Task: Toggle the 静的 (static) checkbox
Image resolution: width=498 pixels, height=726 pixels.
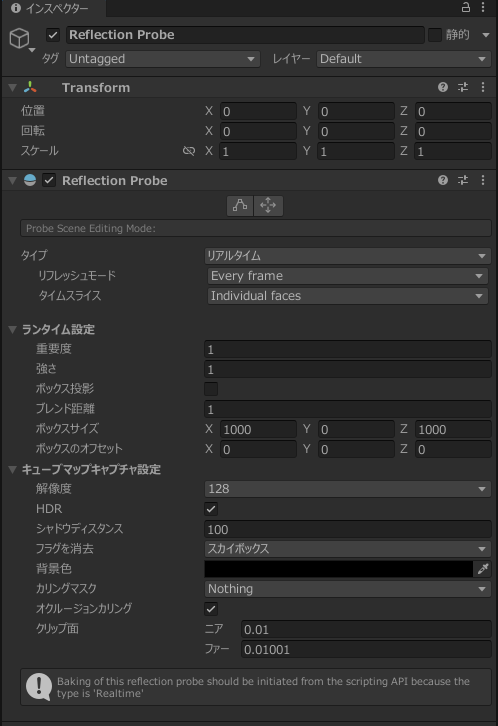Action: tap(435, 35)
